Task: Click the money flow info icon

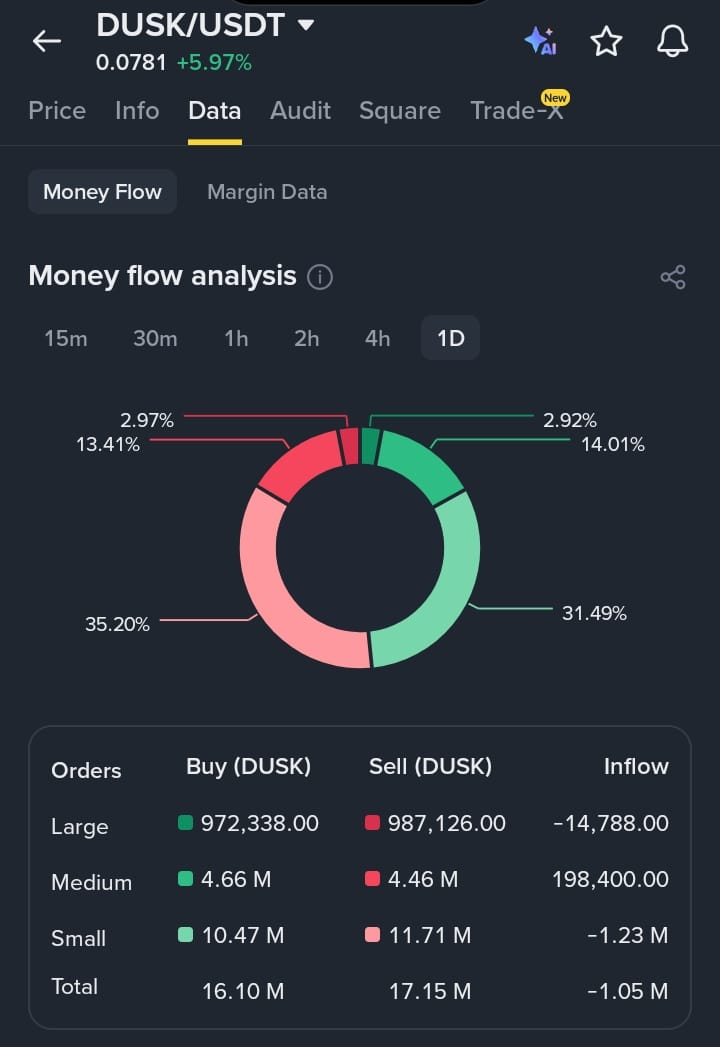Action: point(320,276)
